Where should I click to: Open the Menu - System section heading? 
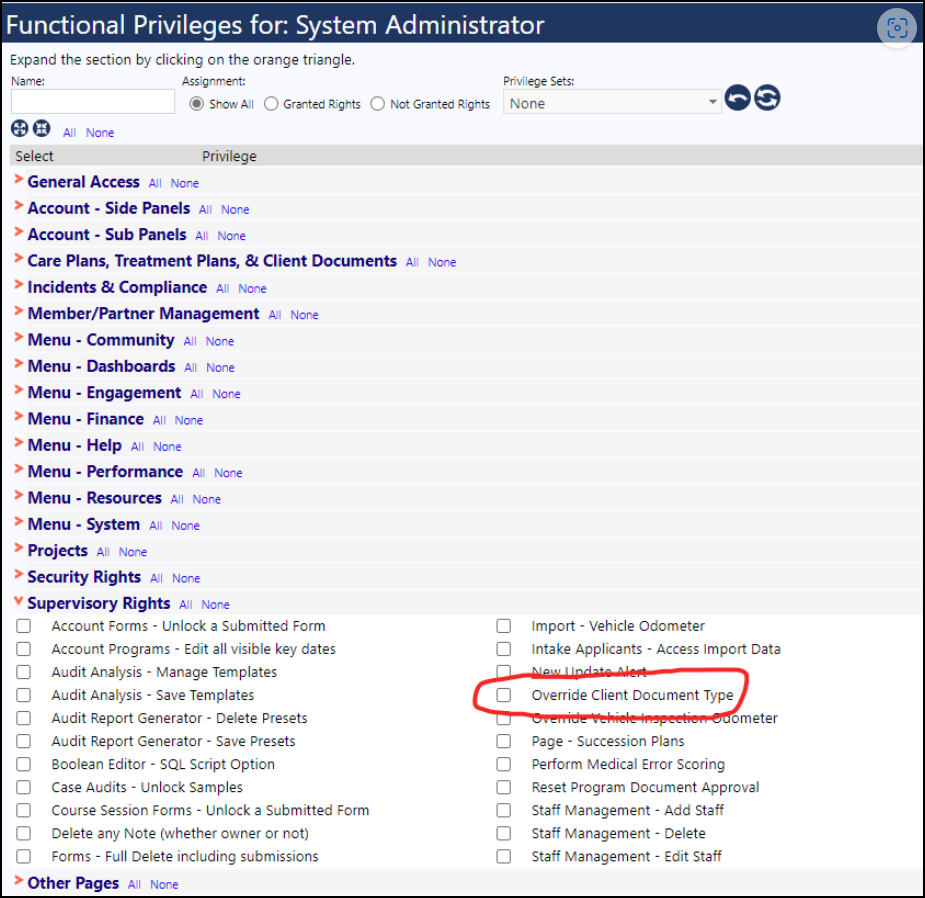point(84,525)
